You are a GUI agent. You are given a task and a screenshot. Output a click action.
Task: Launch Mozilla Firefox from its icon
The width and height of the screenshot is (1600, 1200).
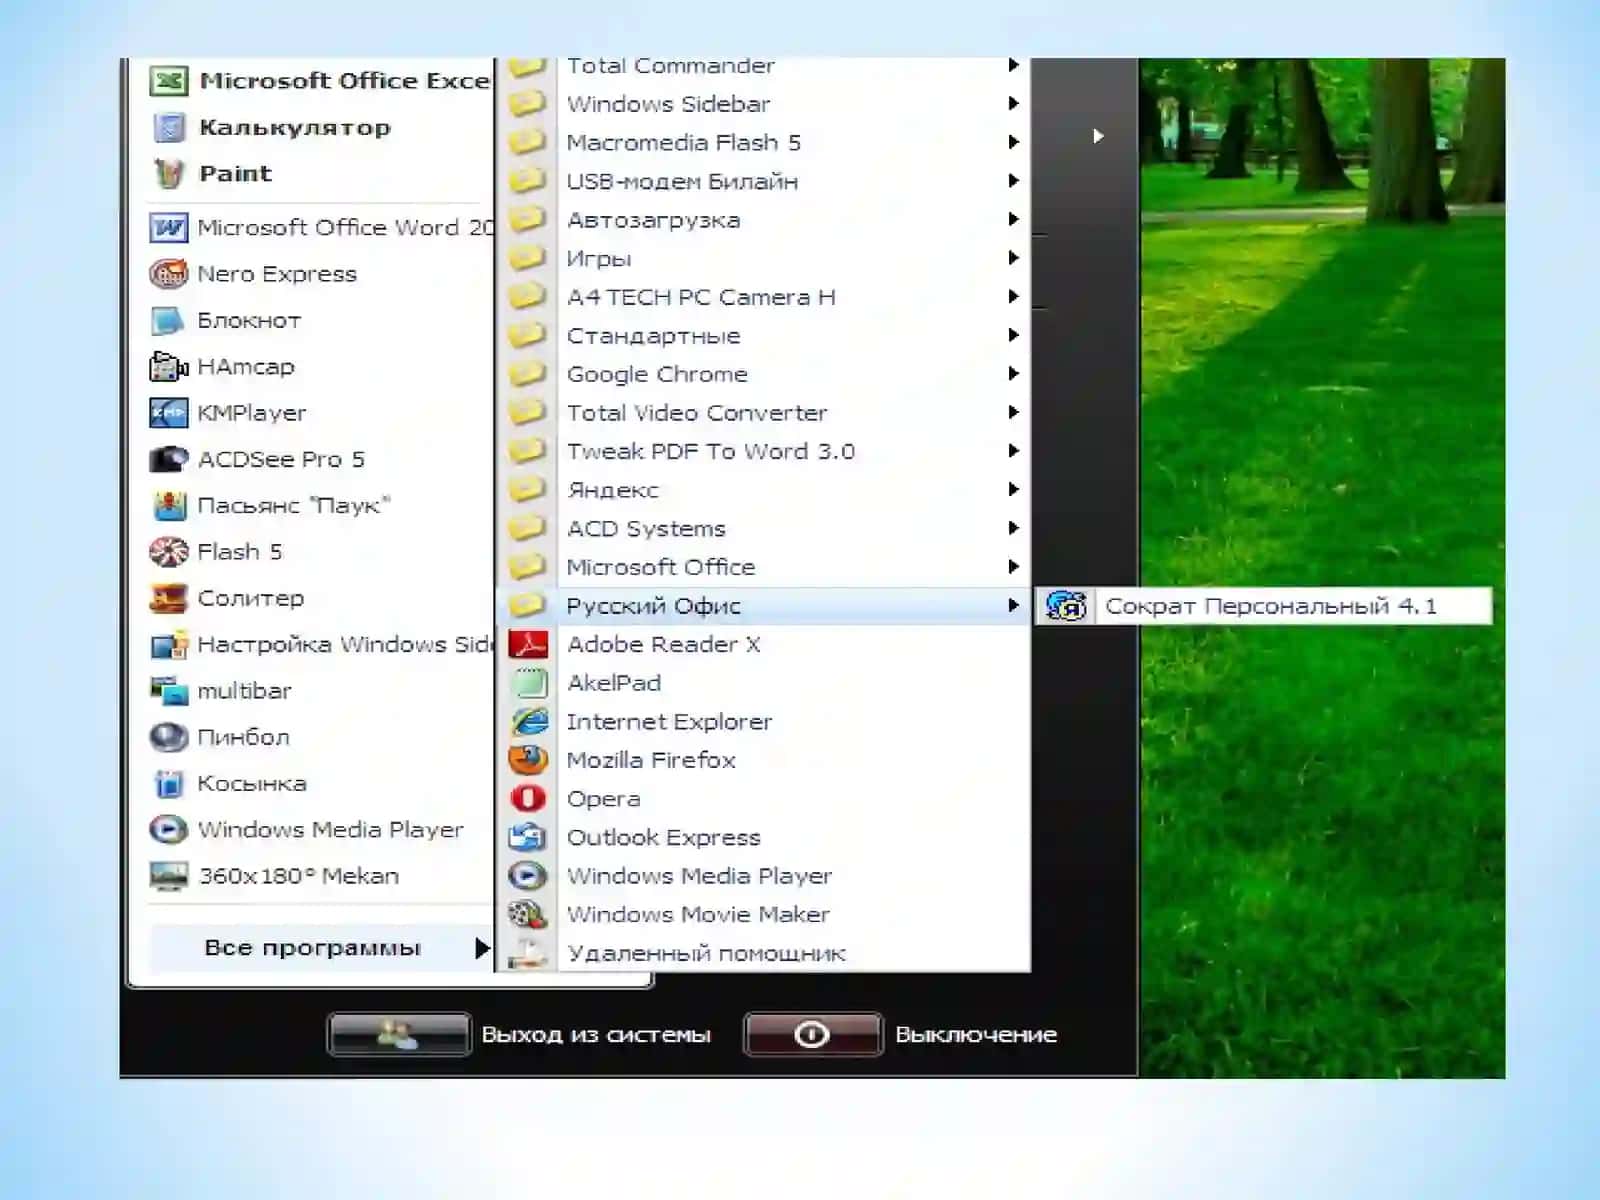[528, 760]
